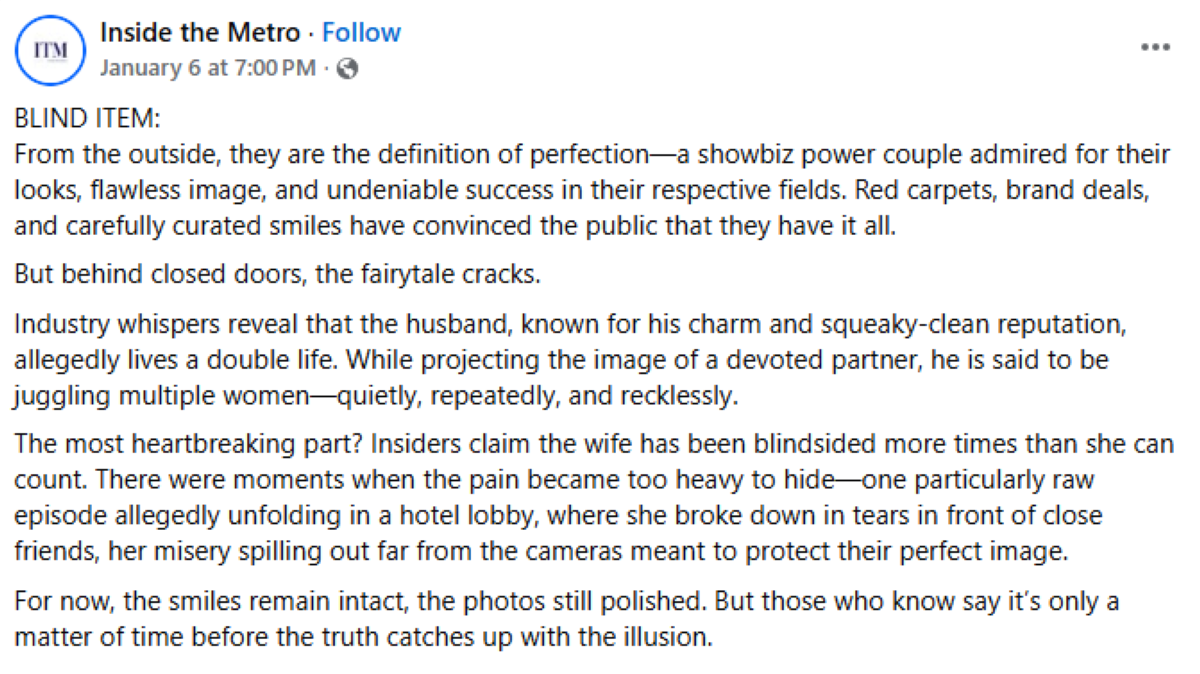Click the phrase 'showbiz power couple'
The height and width of the screenshot is (674, 1200).
point(798,155)
